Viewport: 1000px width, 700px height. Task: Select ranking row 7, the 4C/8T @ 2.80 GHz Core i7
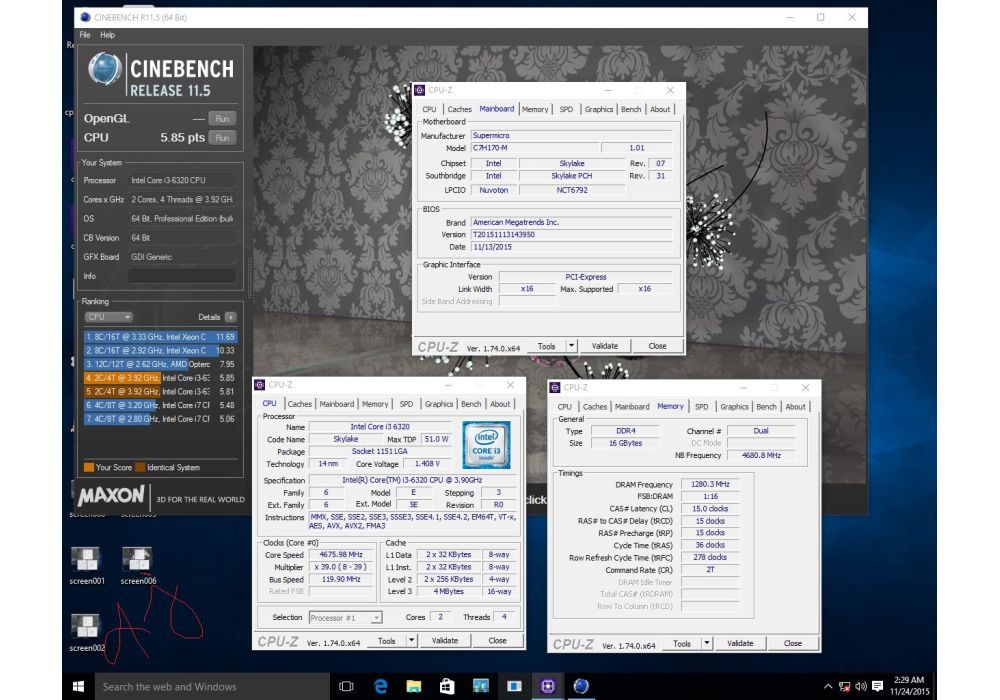pos(160,419)
